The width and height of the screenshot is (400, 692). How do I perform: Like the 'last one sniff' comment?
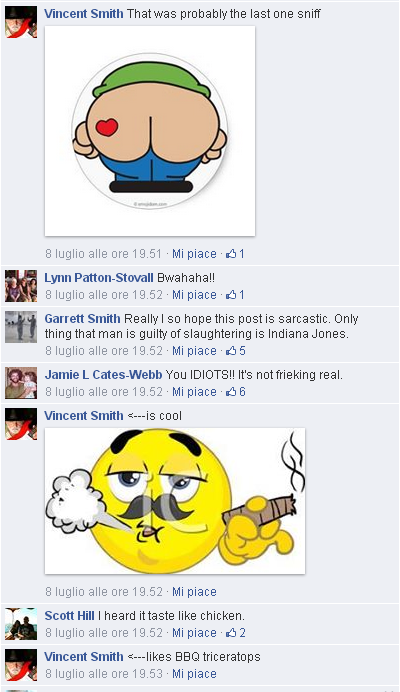[194, 254]
